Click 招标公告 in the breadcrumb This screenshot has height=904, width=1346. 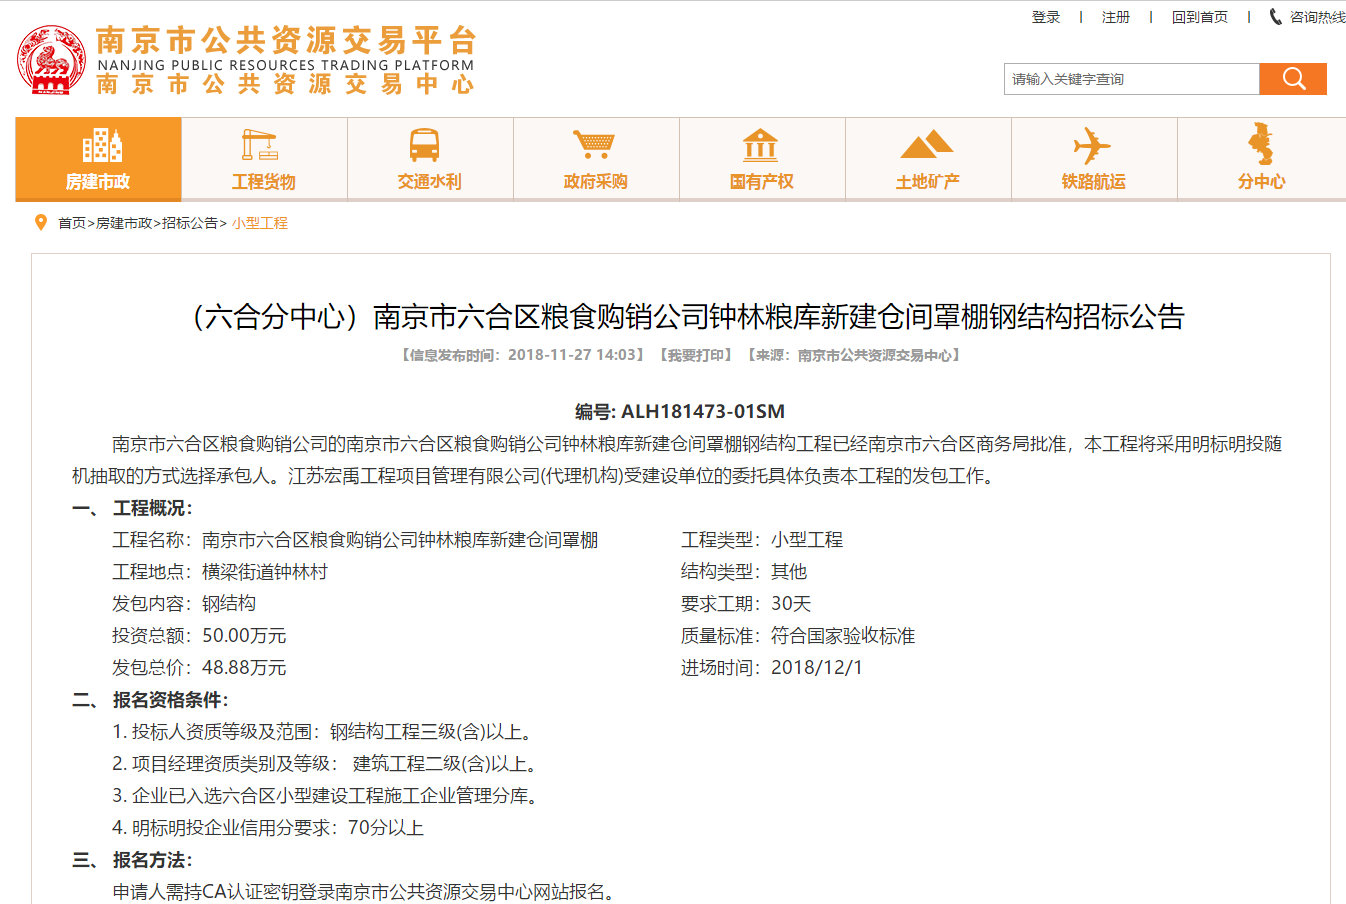[190, 223]
